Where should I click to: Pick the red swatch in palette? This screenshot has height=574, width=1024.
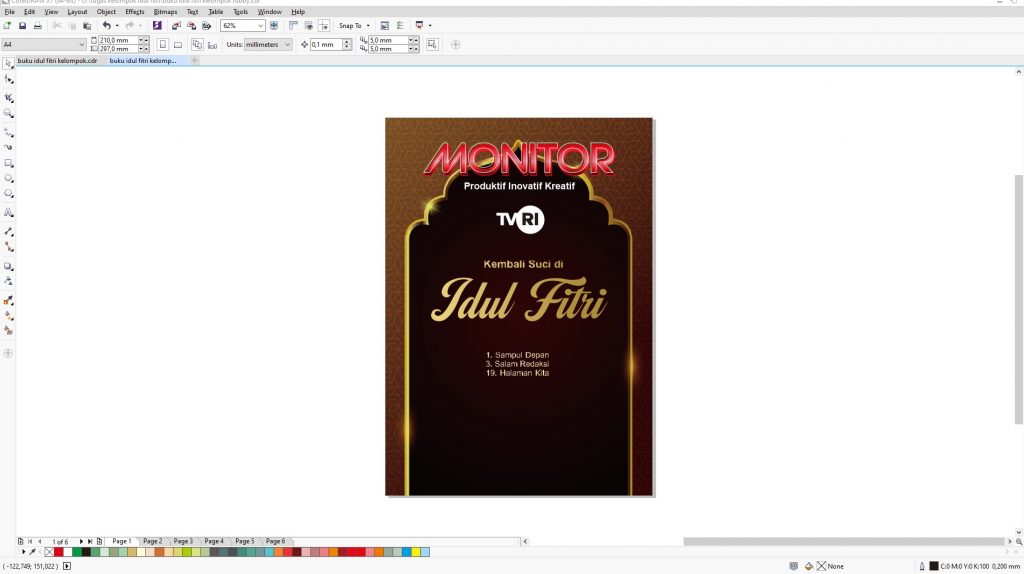click(x=58, y=552)
